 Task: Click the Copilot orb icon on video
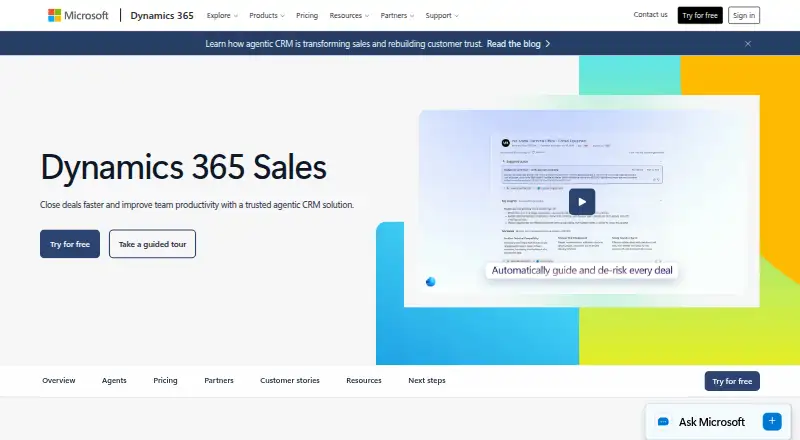pyautogui.click(x=431, y=282)
